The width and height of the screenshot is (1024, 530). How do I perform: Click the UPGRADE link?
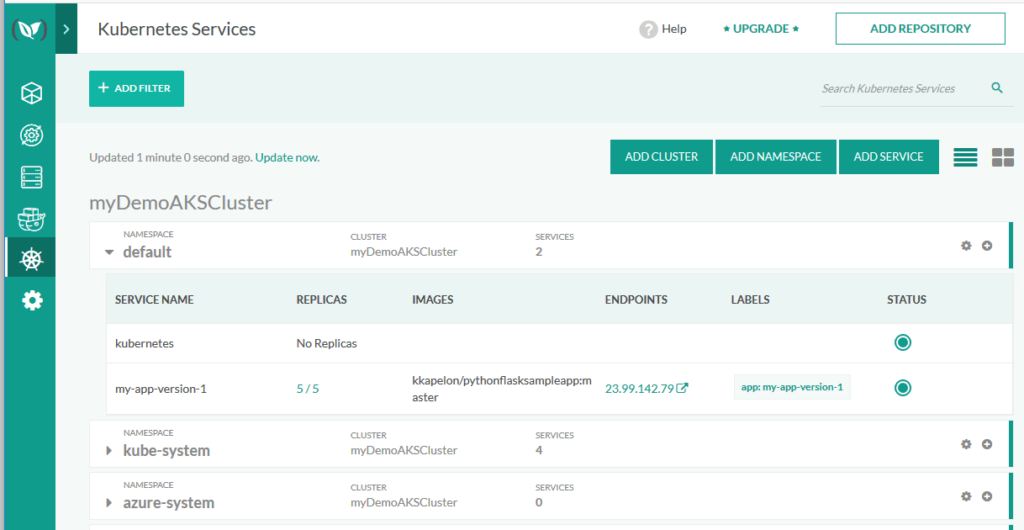coord(761,29)
